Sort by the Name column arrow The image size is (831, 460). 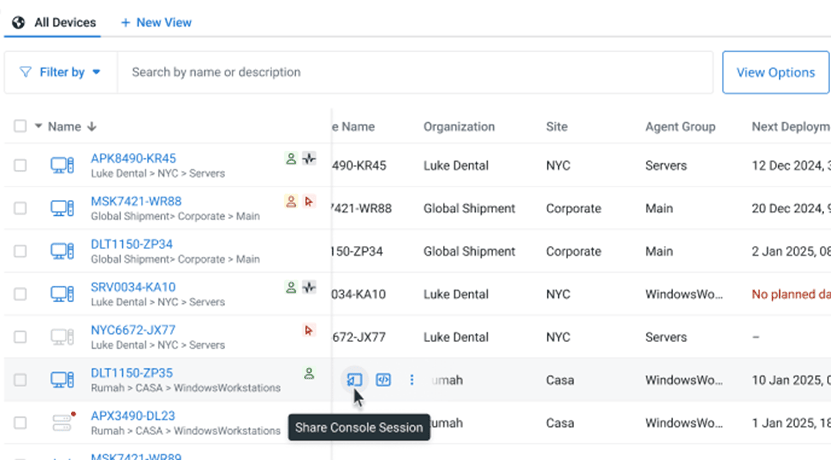click(92, 127)
